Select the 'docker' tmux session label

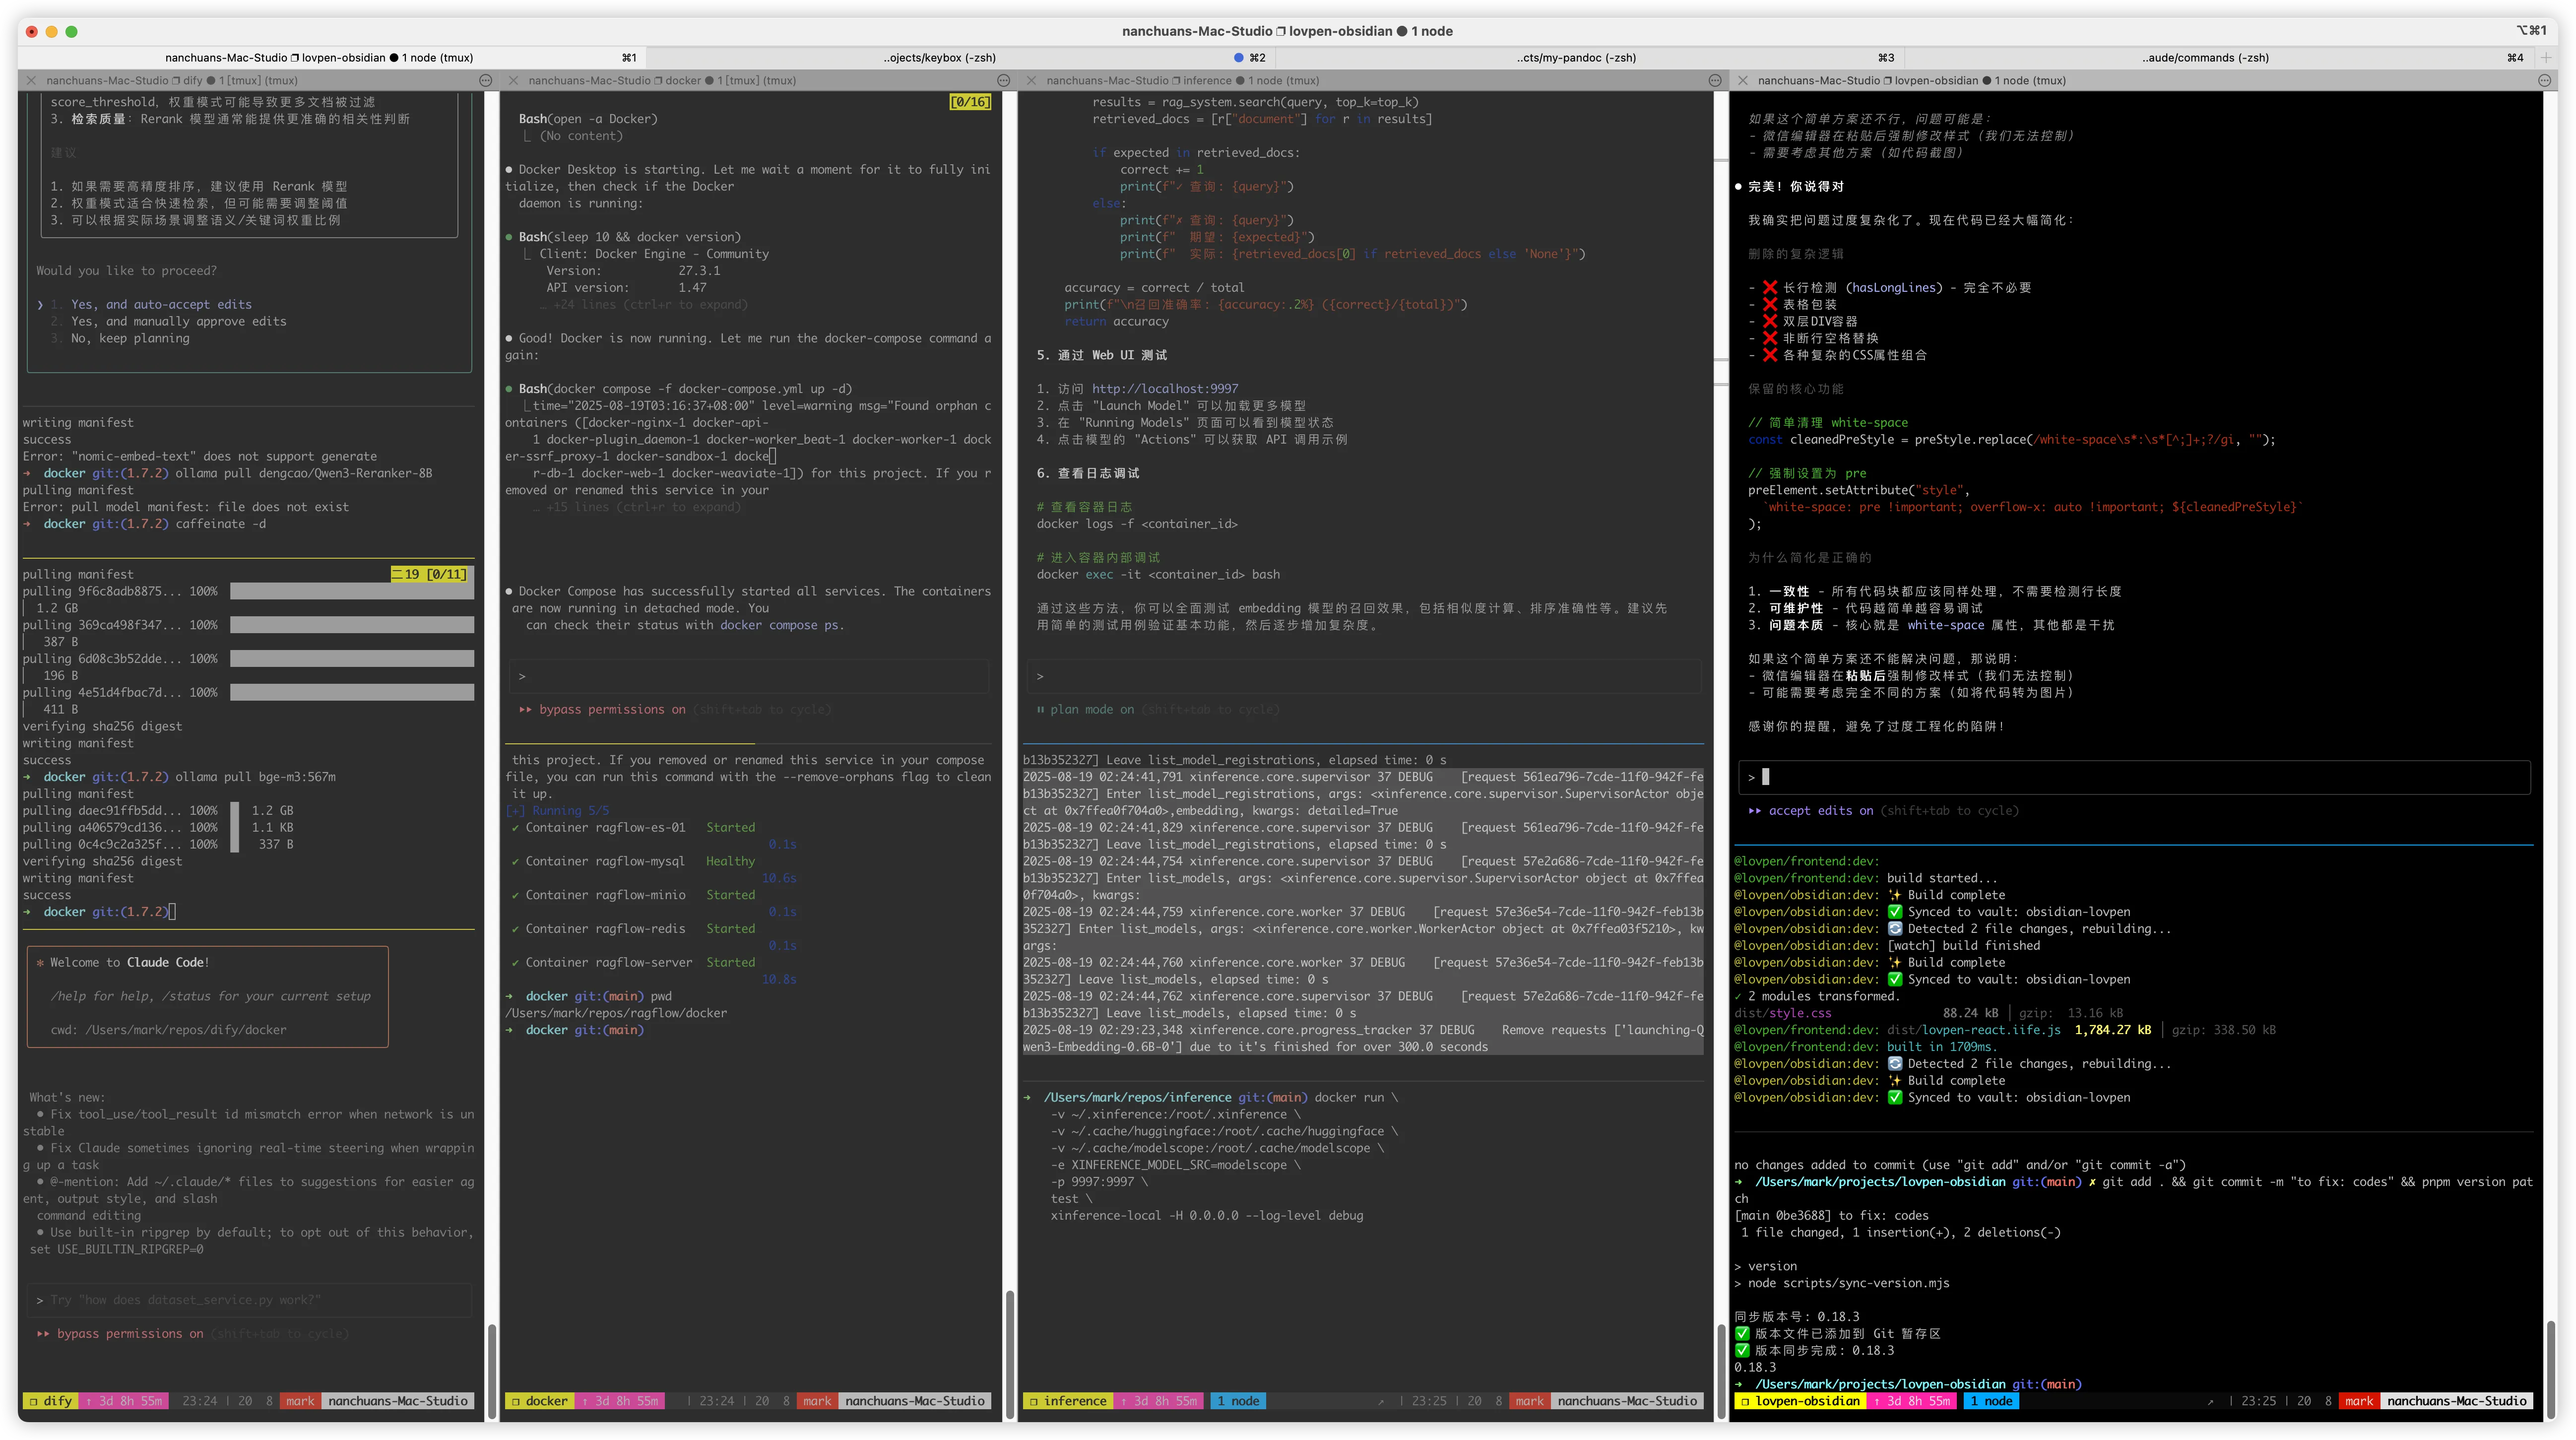(540, 1402)
